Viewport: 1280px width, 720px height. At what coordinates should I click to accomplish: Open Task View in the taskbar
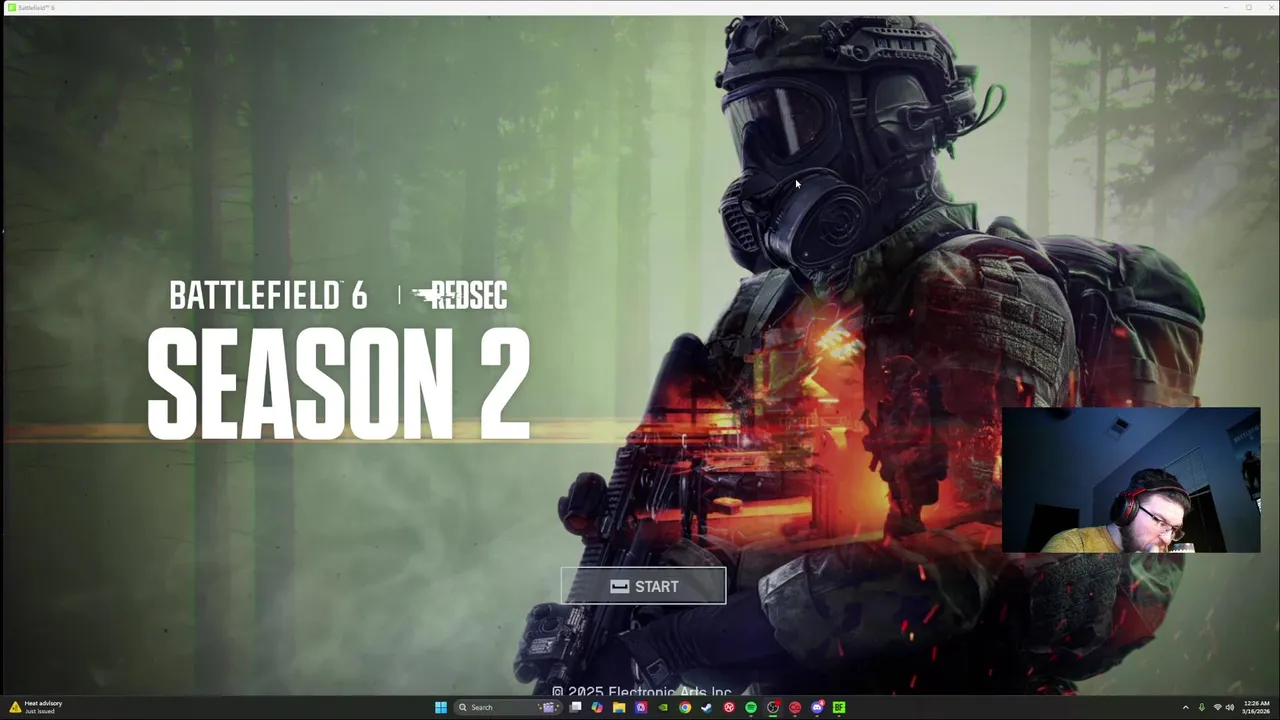[x=575, y=708]
